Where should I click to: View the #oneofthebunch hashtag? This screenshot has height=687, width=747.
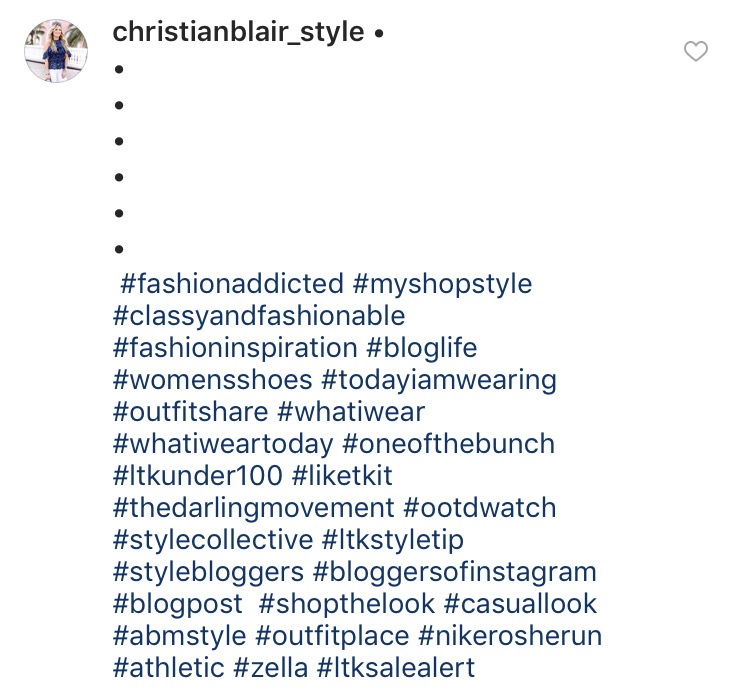point(448,444)
